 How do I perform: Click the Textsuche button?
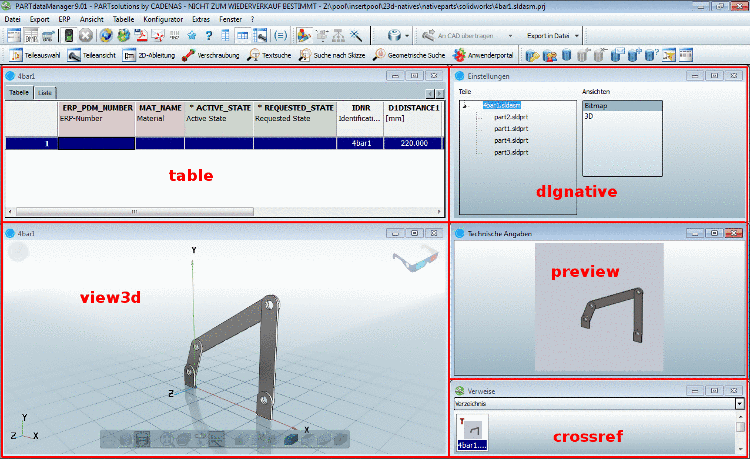(x=269, y=55)
